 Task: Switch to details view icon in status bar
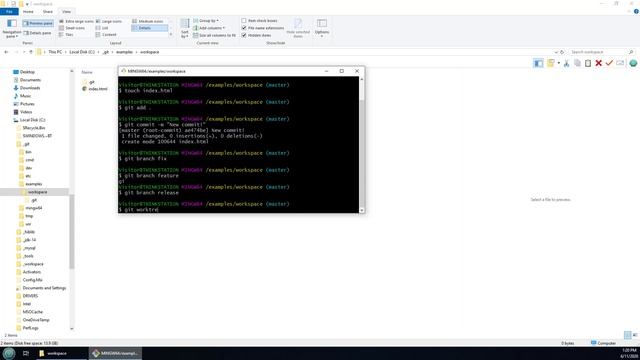(x=628, y=335)
